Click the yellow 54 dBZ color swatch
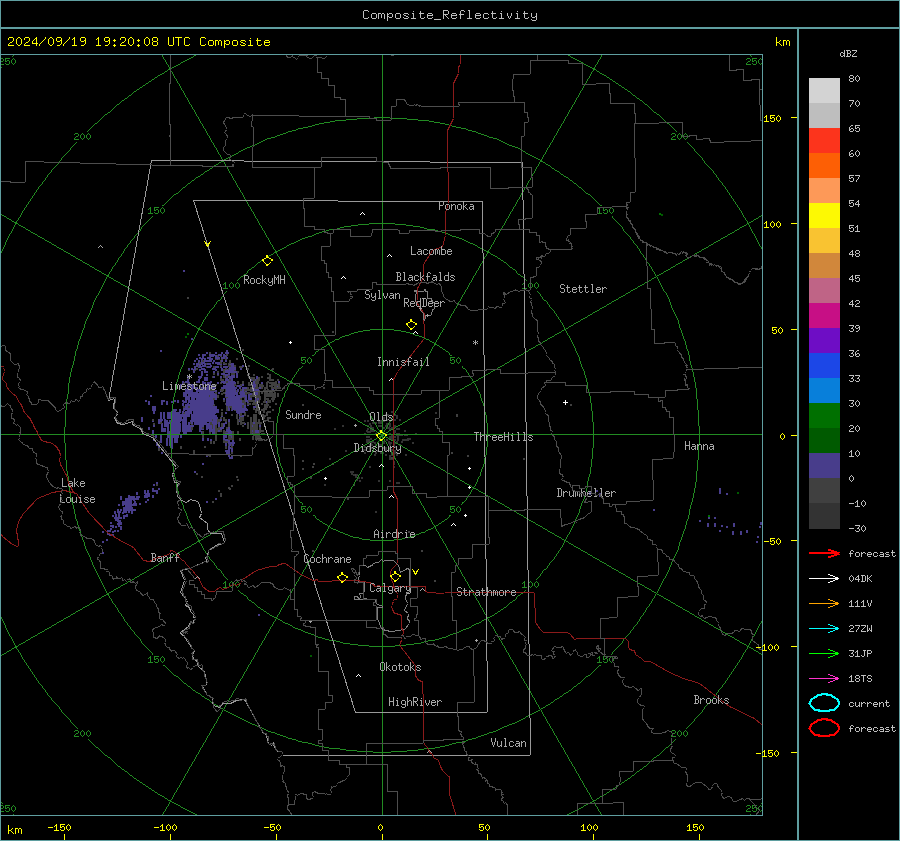Viewport: 900px width, 841px height. tap(824, 216)
